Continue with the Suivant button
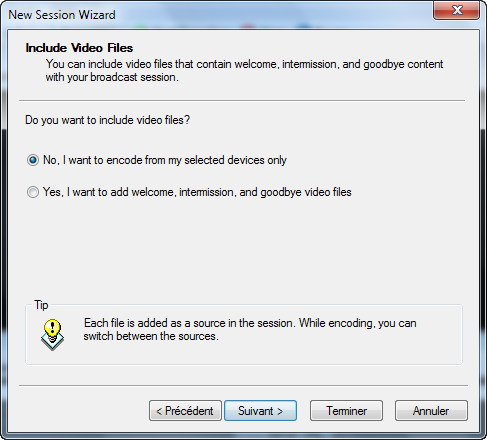 point(260,411)
